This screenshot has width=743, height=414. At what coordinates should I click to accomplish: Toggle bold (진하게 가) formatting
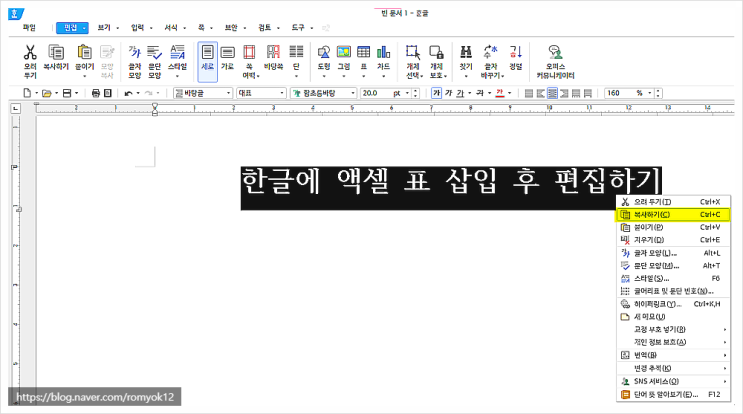tap(436, 93)
